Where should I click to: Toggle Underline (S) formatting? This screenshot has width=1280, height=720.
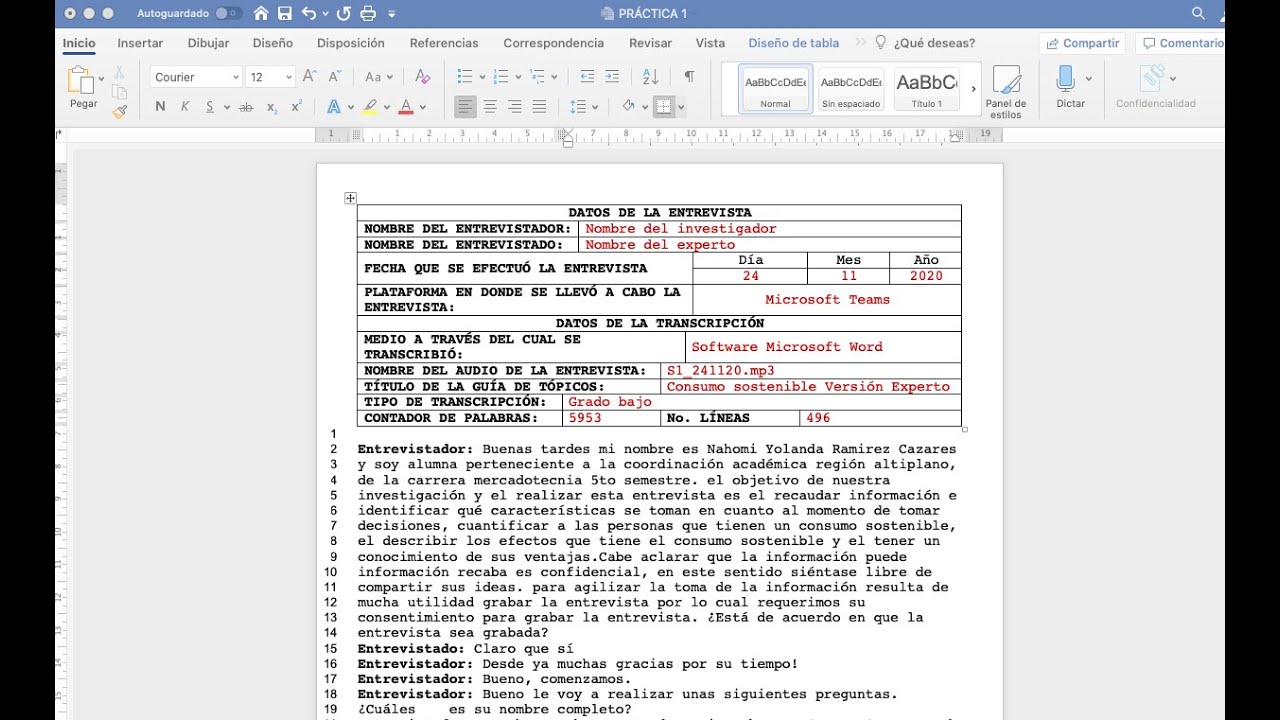(x=210, y=107)
